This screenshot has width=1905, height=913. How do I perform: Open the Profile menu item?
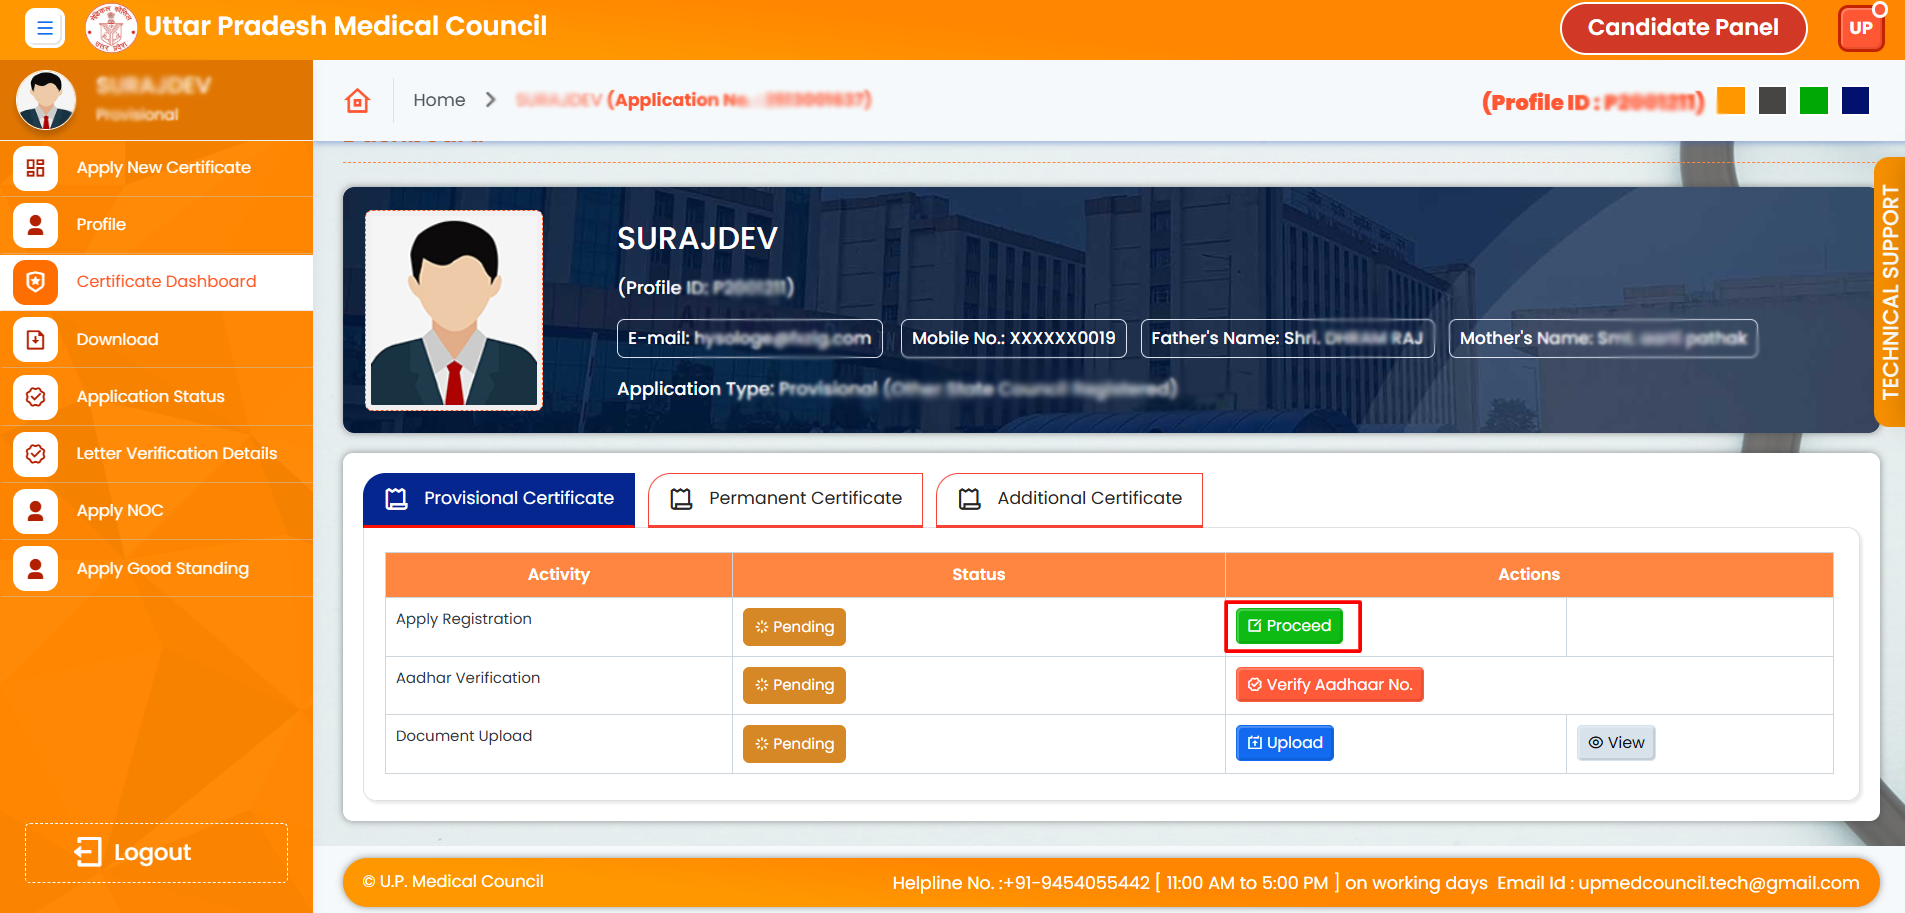click(101, 225)
